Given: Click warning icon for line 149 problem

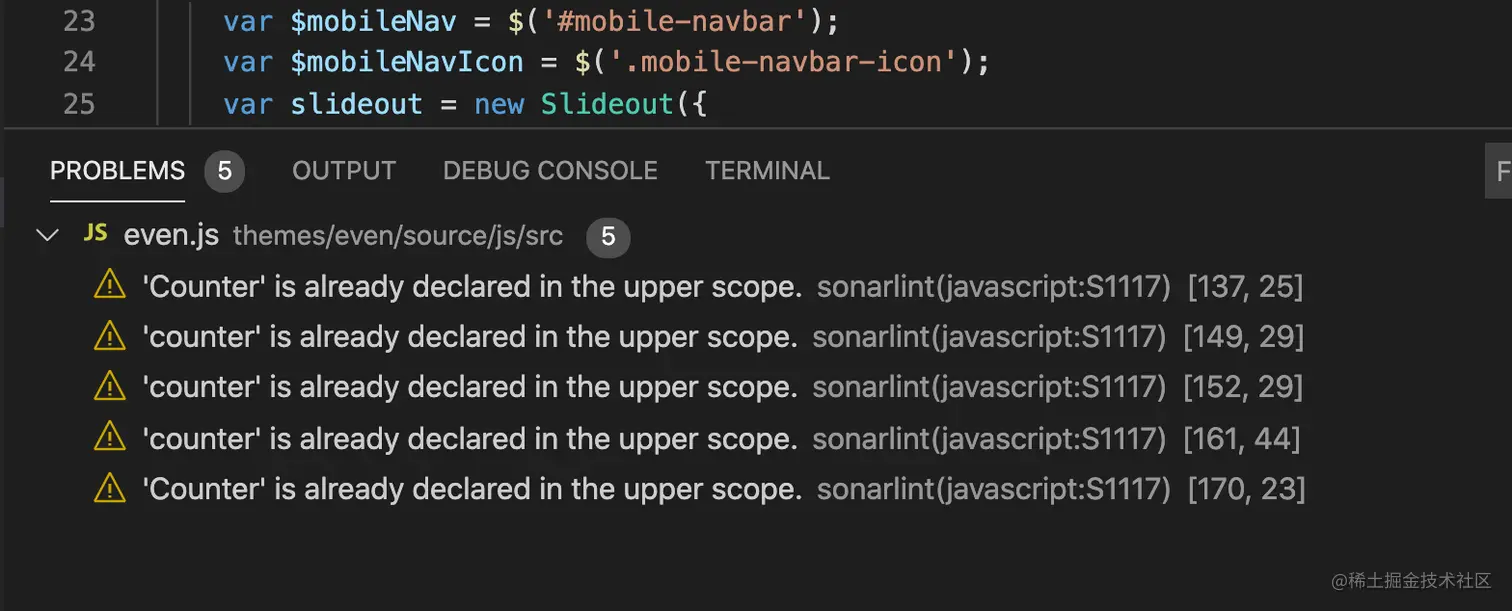Looking at the screenshot, I should pos(109,337).
